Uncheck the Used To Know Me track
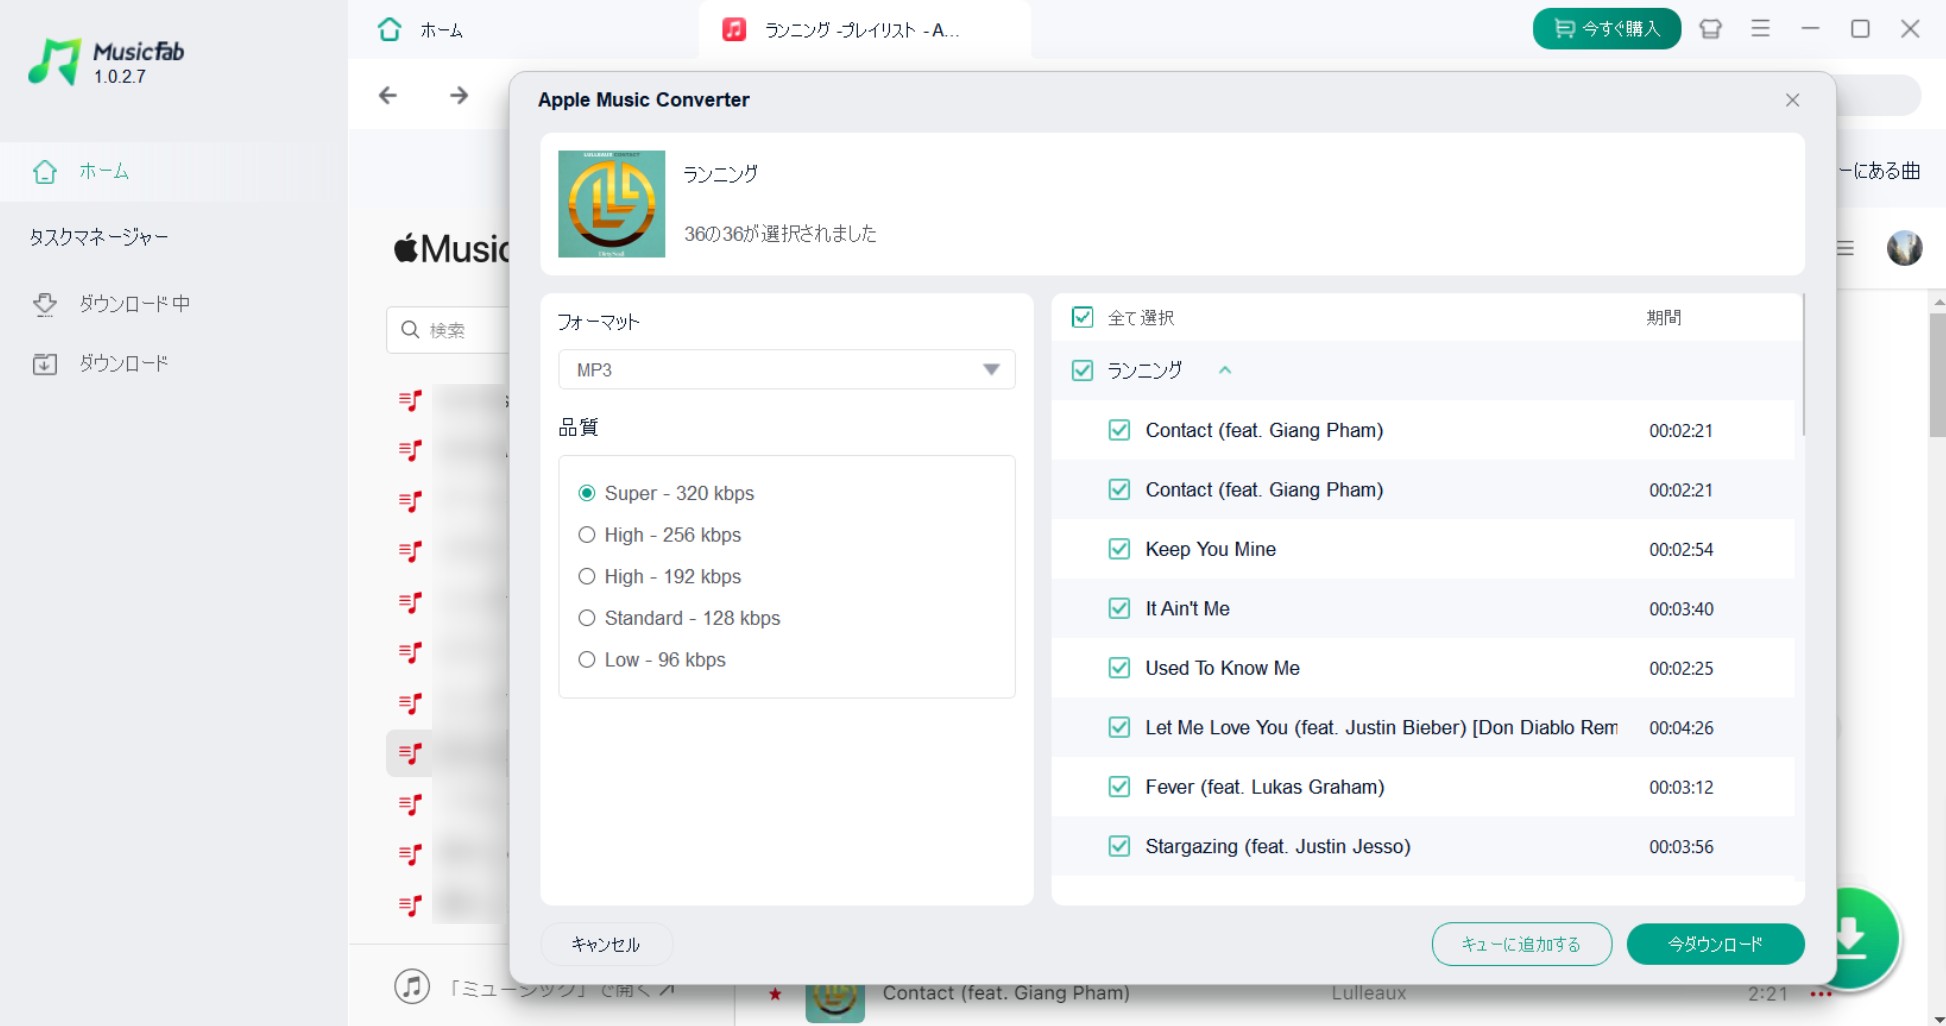 pyautogui.click(x=1119, y=668)
